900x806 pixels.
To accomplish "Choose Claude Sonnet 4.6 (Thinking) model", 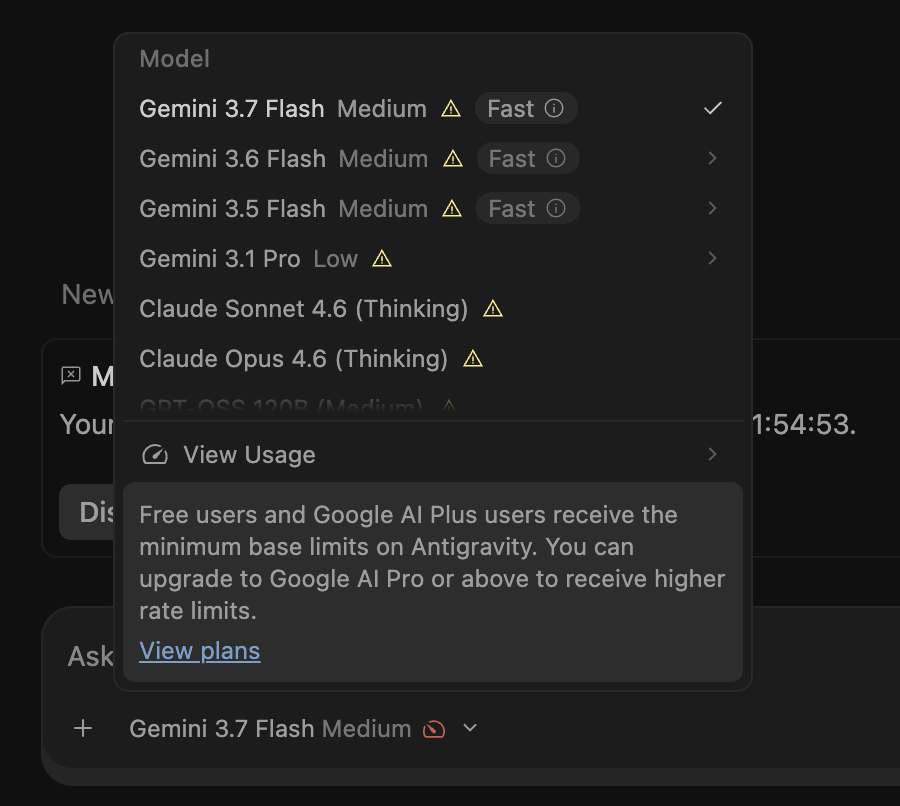I will [x=433, y=308].
